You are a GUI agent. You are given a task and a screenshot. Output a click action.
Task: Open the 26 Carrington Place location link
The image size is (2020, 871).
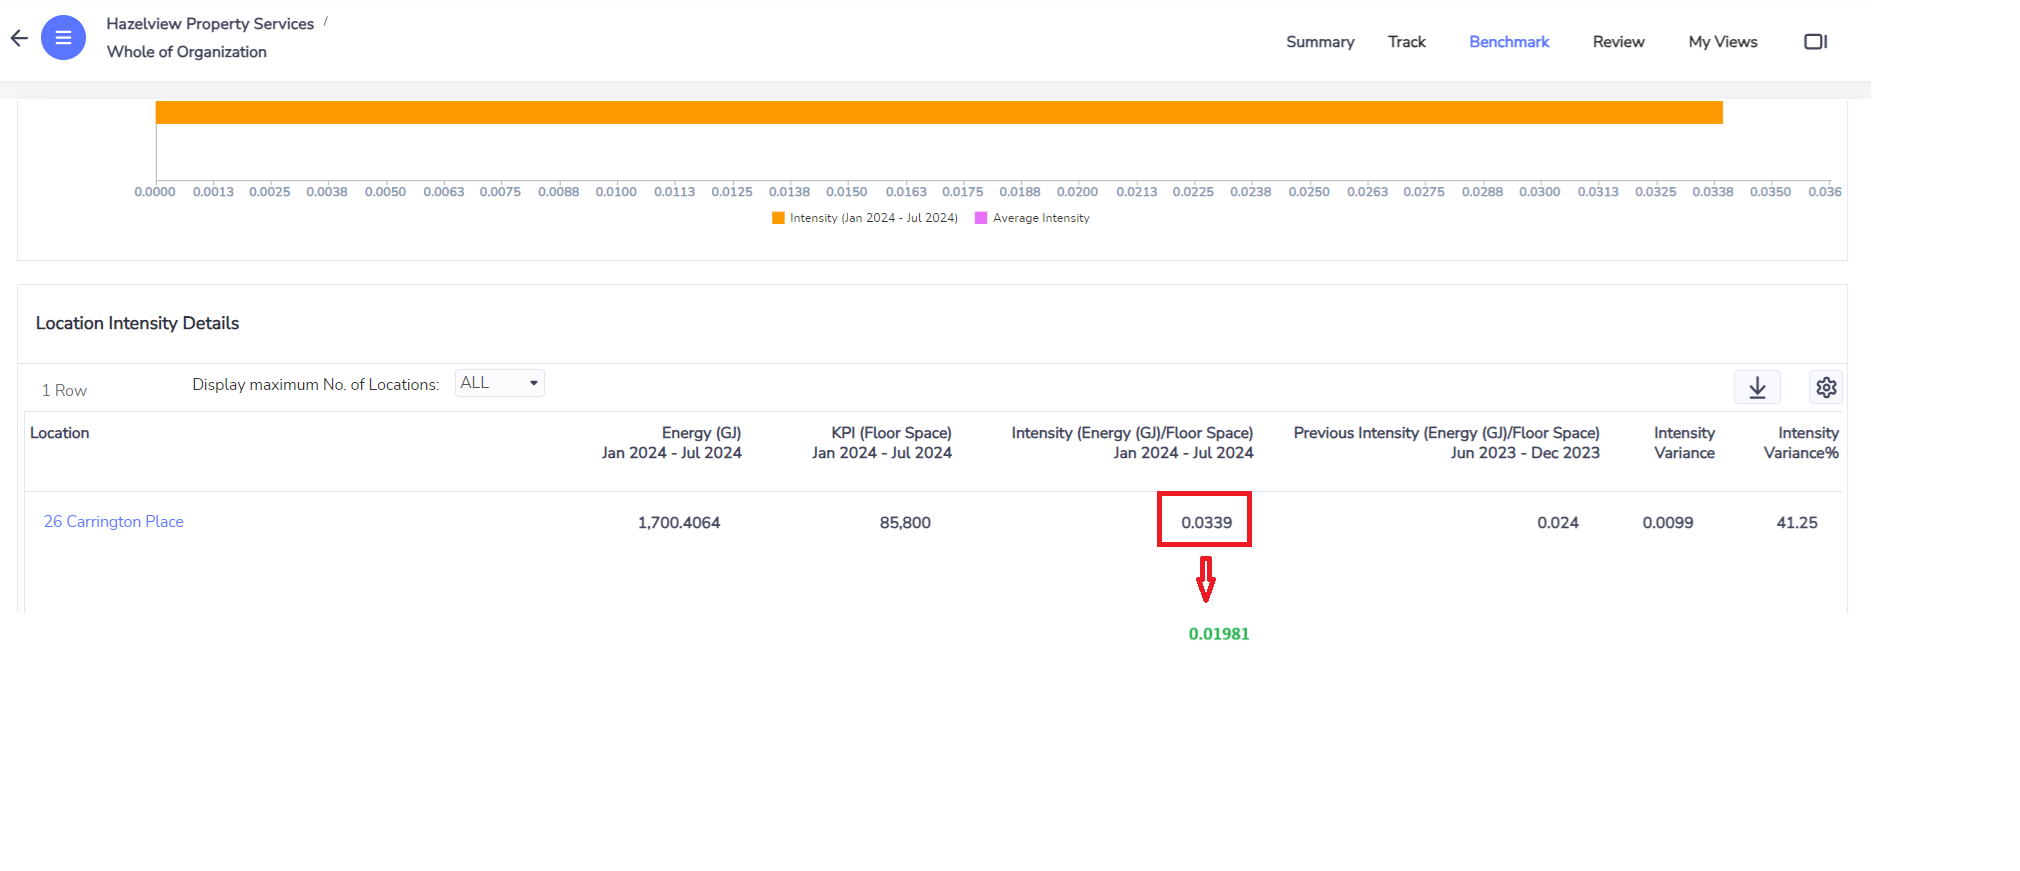[114, 522]
